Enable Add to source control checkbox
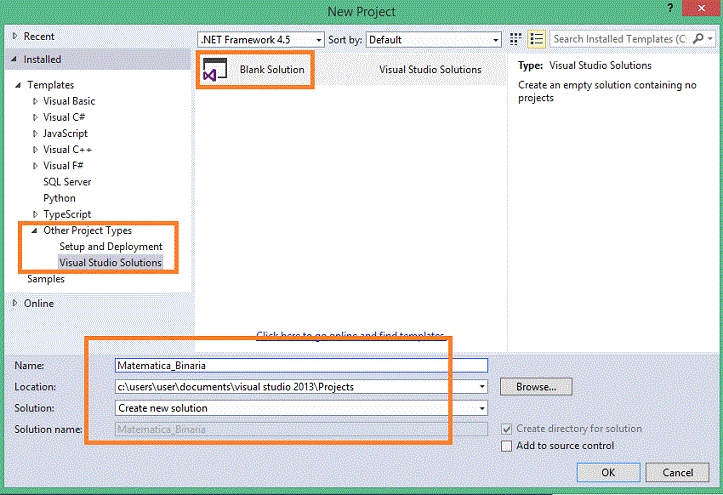This screenshot has width=723, height=495. click(506, 446)
